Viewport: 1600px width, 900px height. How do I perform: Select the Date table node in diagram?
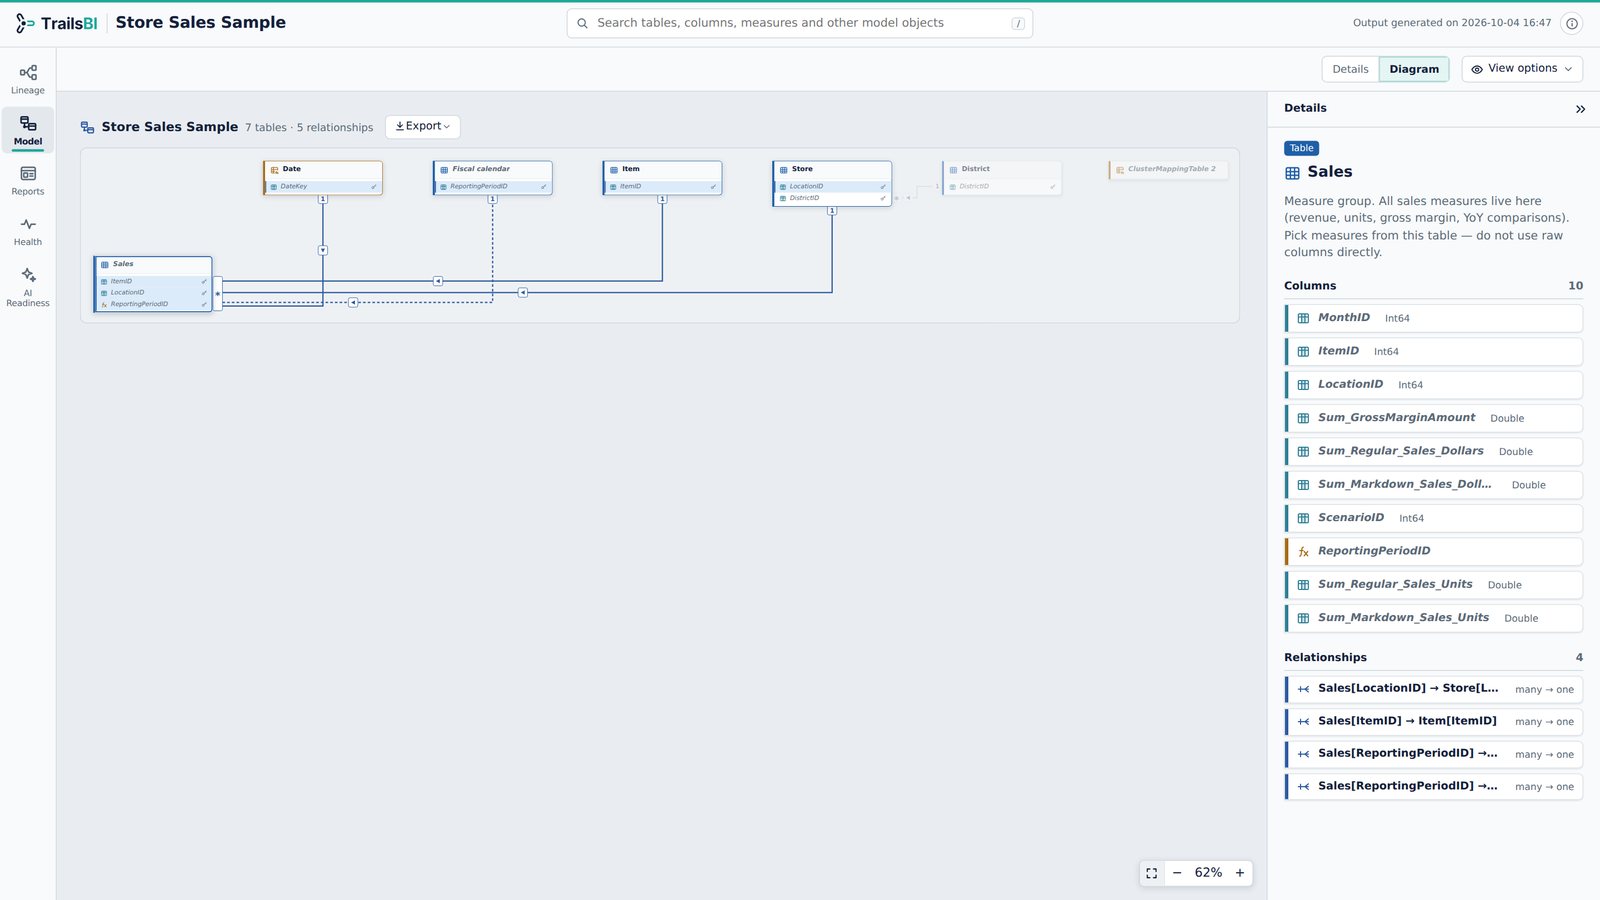tap(323, 178)
